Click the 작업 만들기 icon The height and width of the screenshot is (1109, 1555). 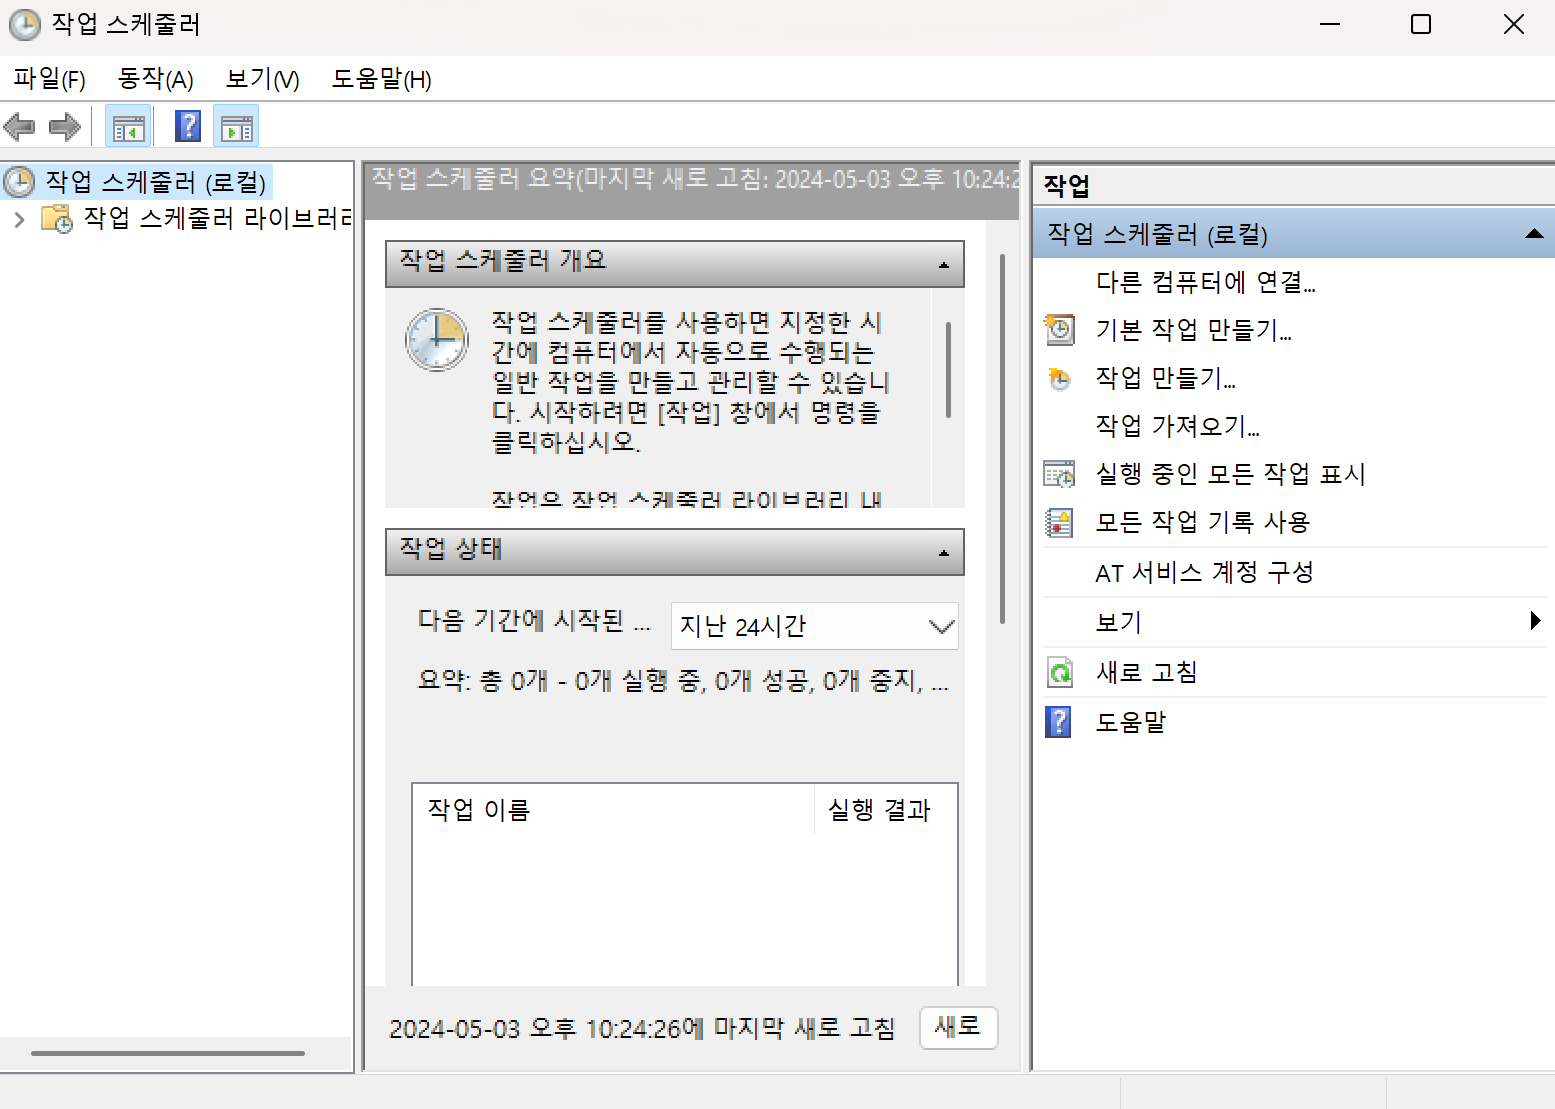click(1059, 378)
